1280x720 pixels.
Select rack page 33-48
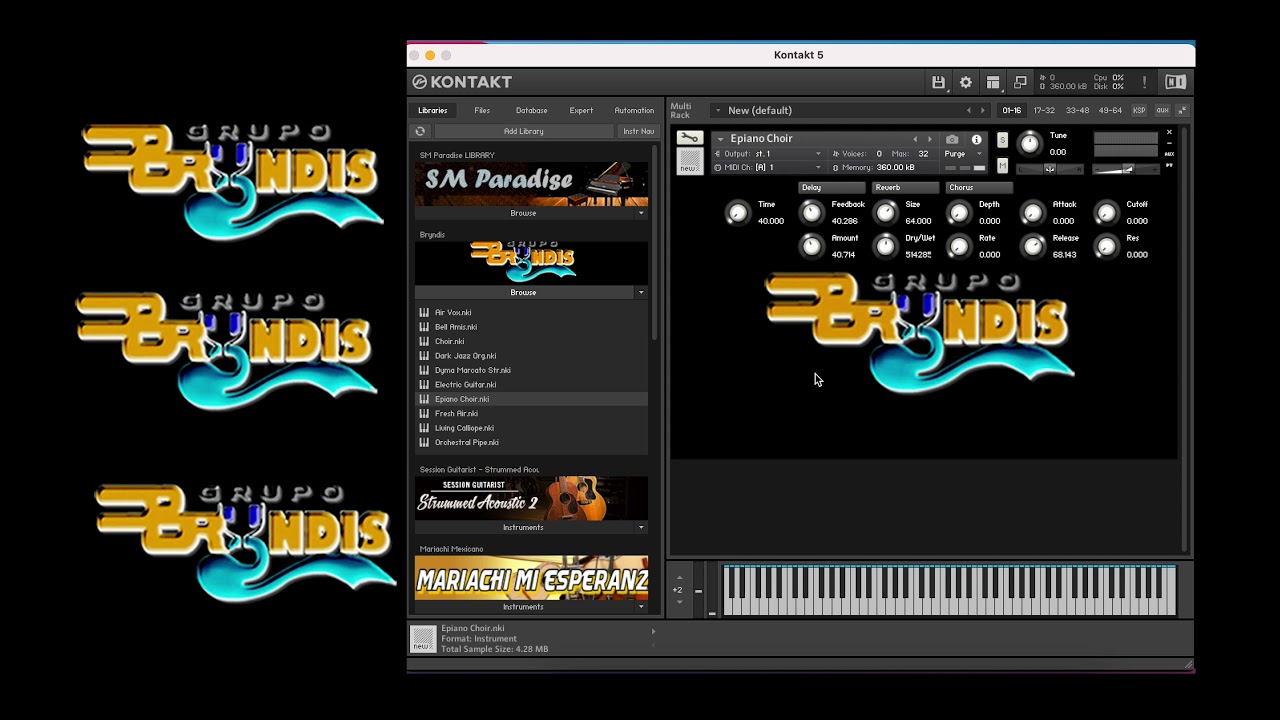(1077, 110)
